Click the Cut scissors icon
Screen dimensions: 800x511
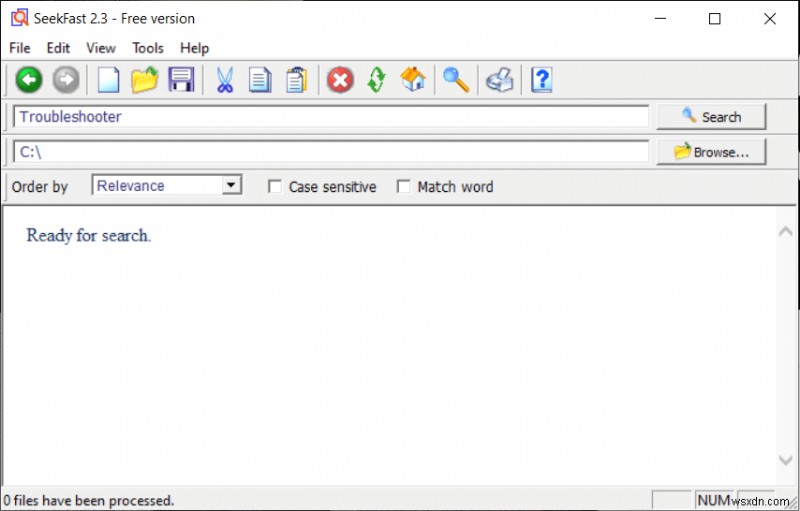click(224, 80)
